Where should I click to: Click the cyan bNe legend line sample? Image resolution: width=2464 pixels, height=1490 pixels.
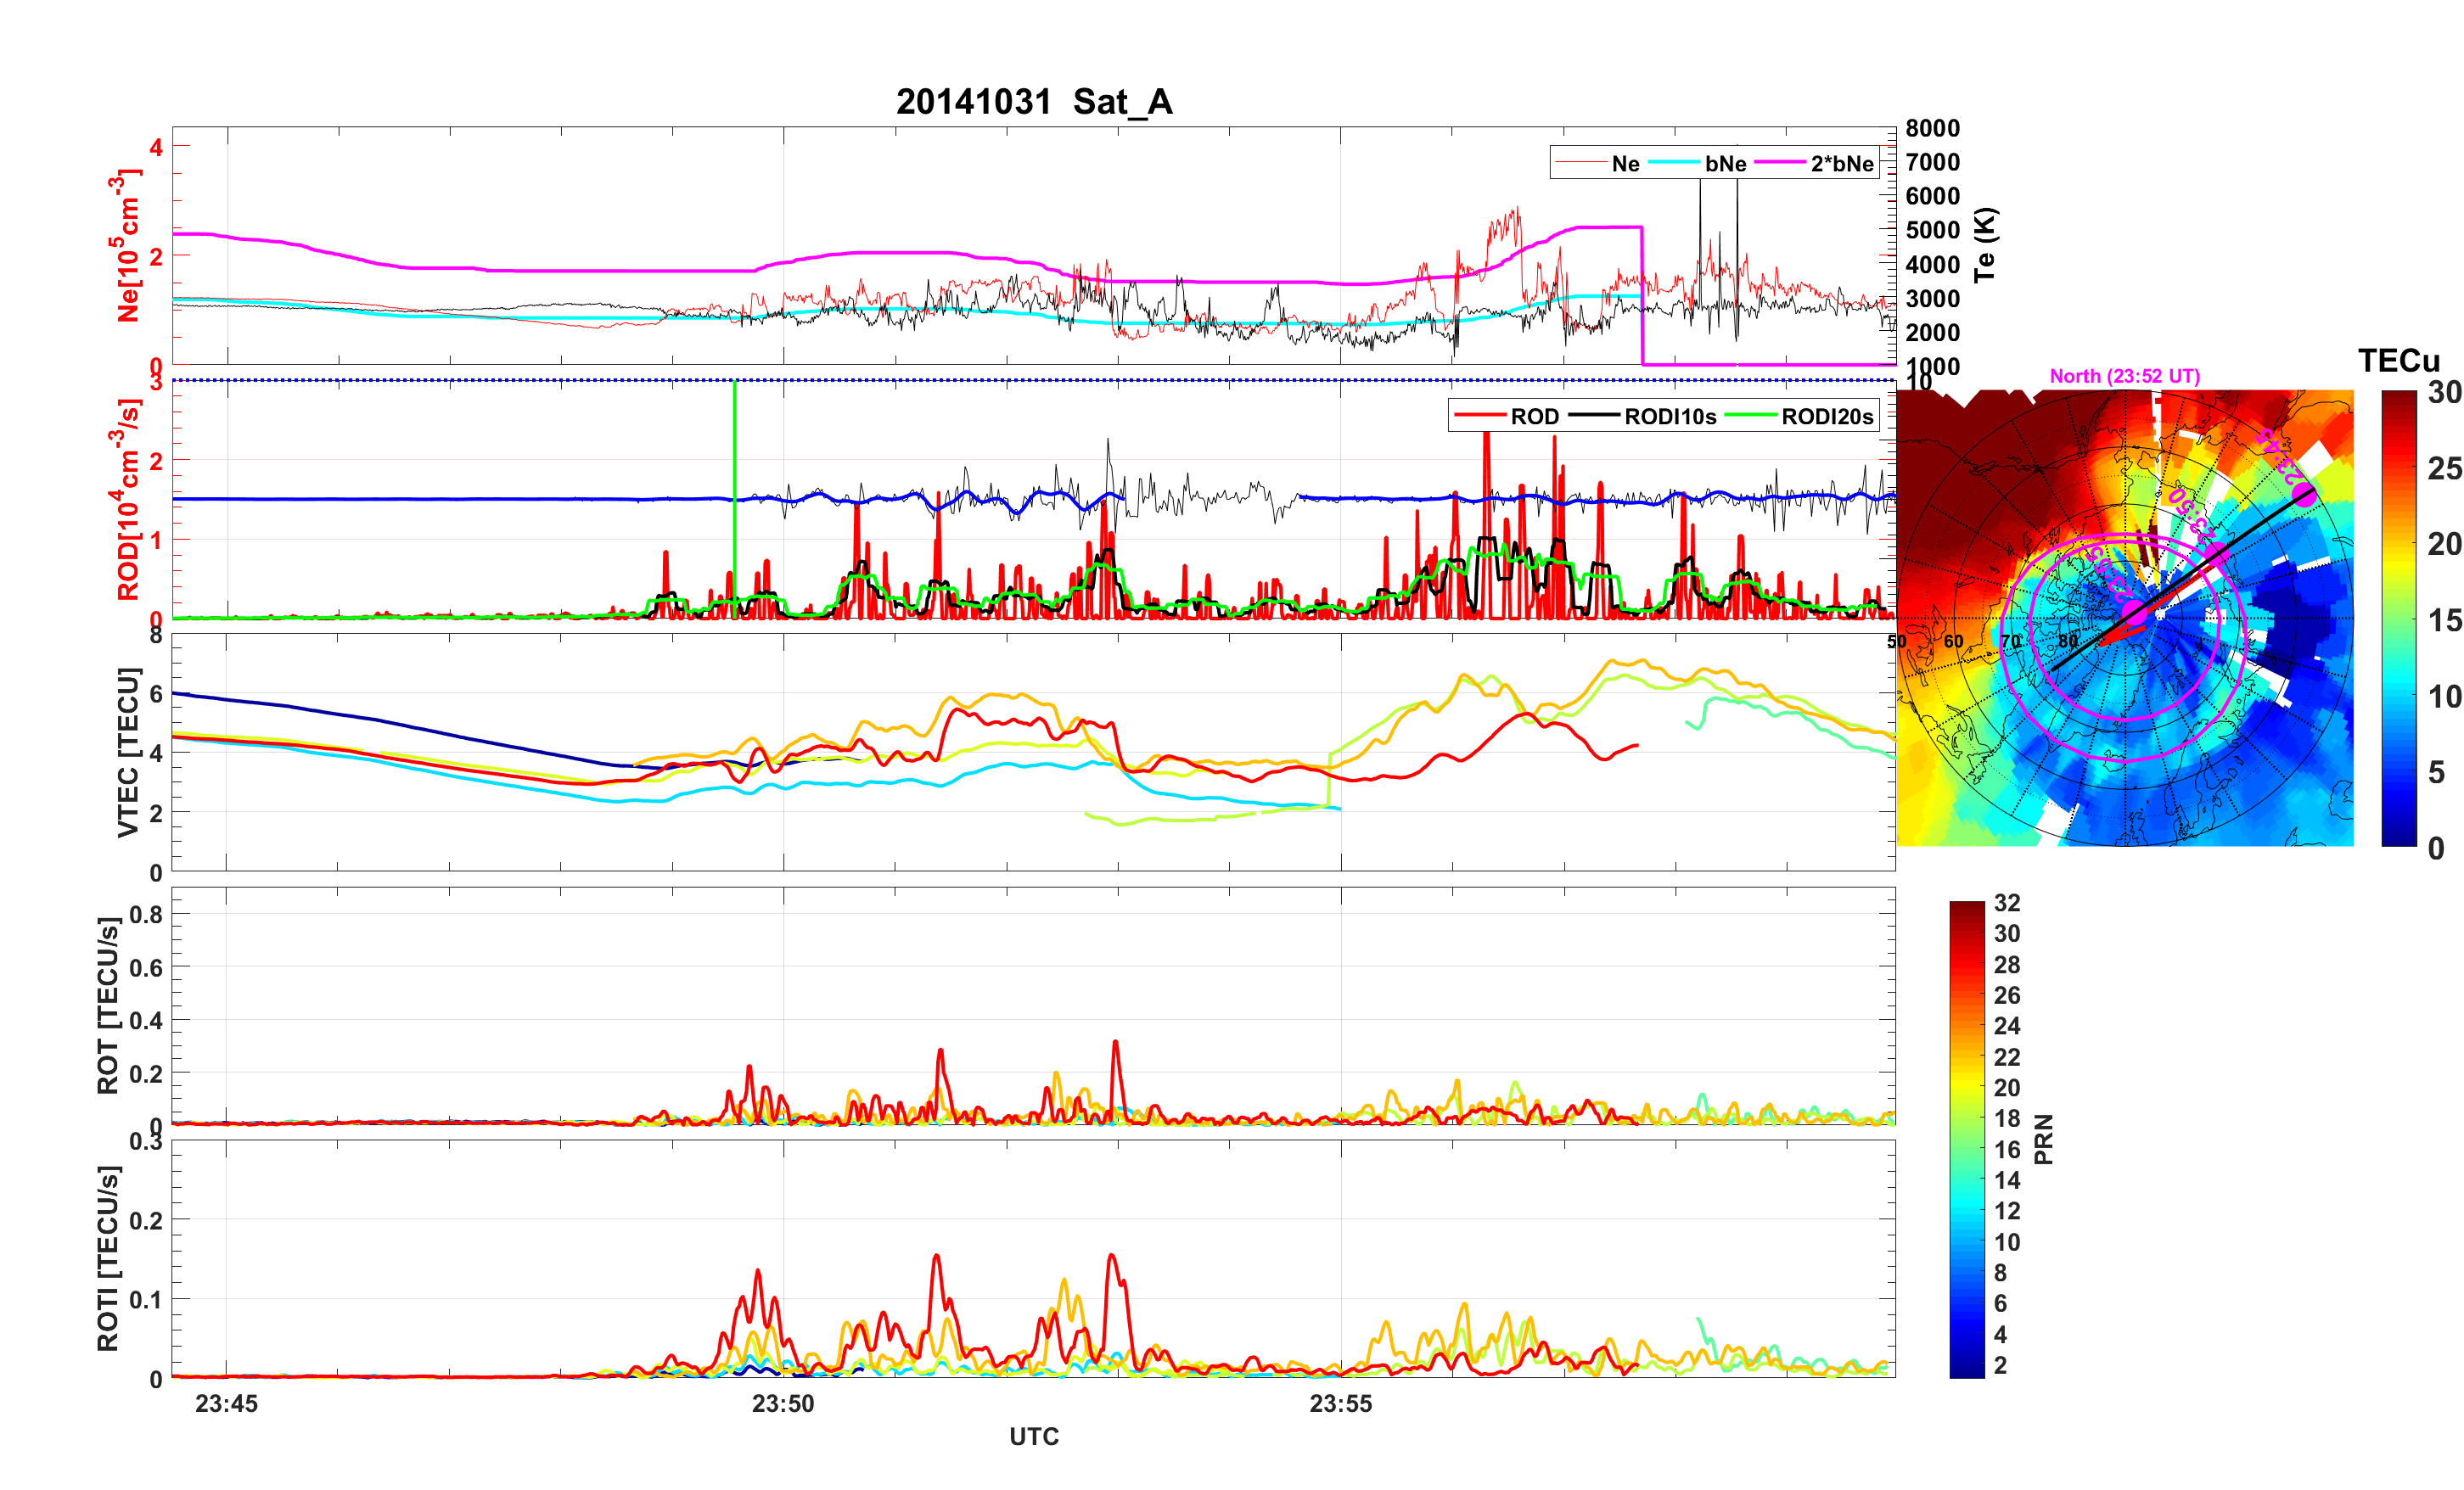click(x=1674, y=163)
